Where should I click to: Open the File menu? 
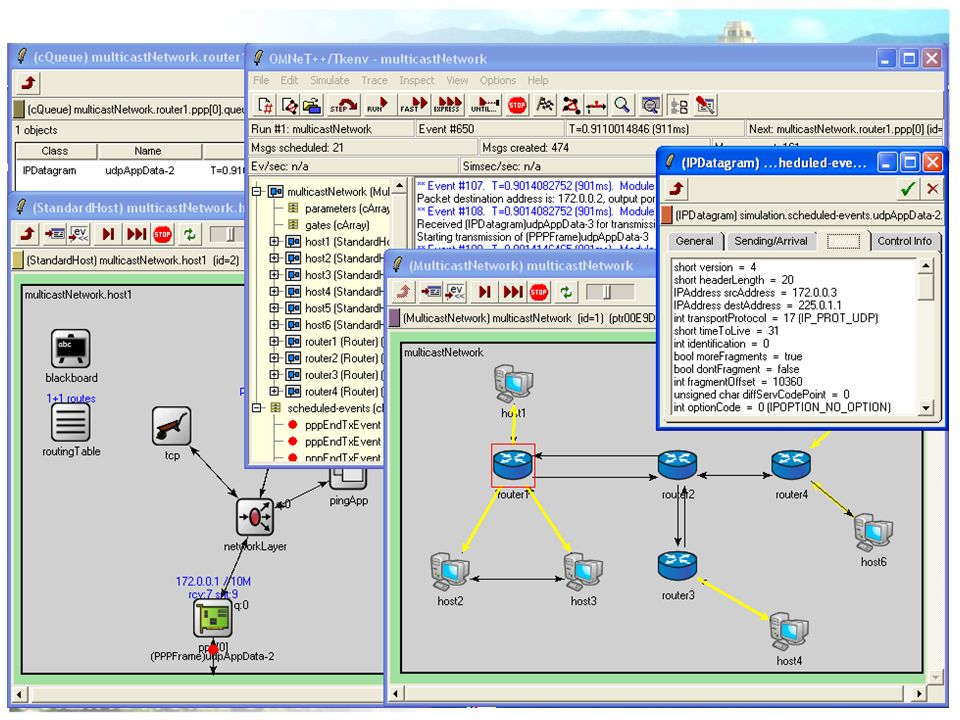click(261, 80)
